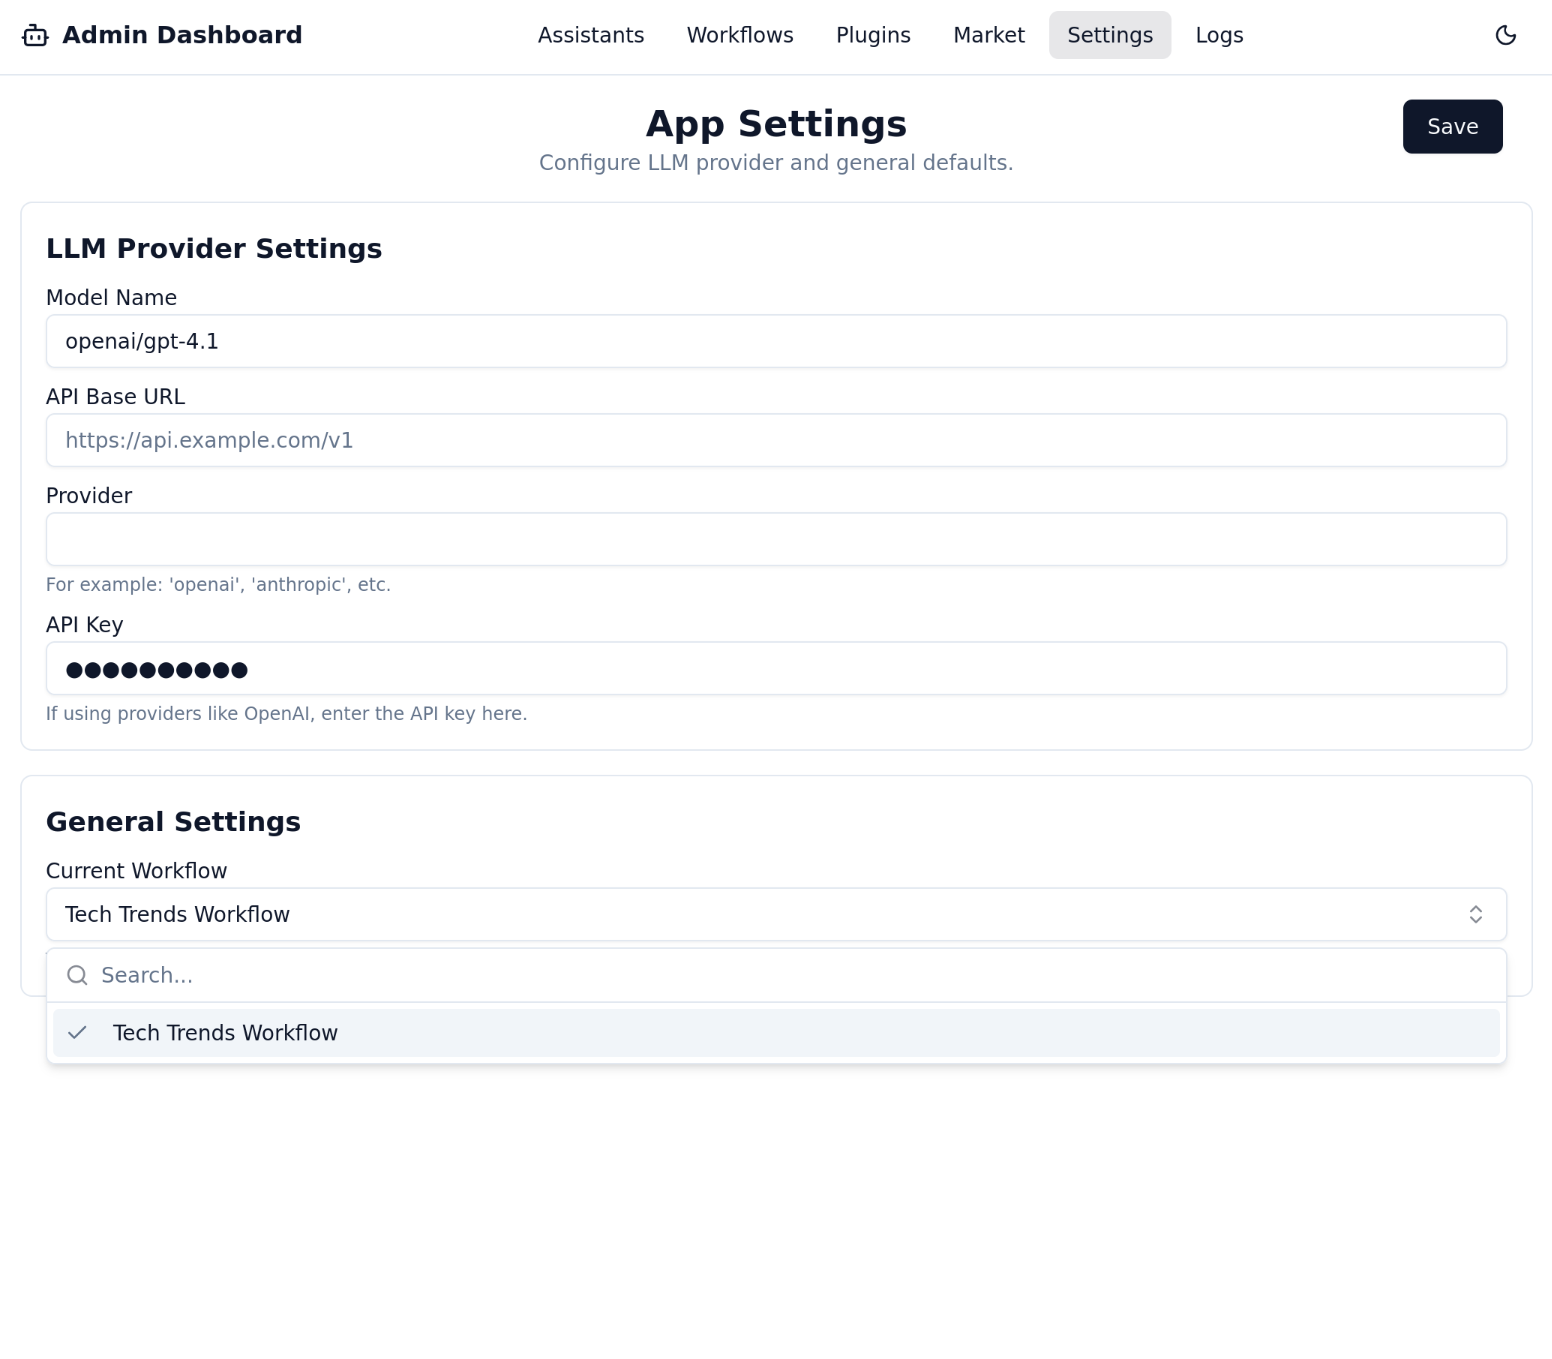Open the Market section
Screen dimensions: 1552x1359
click(x=988, y=36)
